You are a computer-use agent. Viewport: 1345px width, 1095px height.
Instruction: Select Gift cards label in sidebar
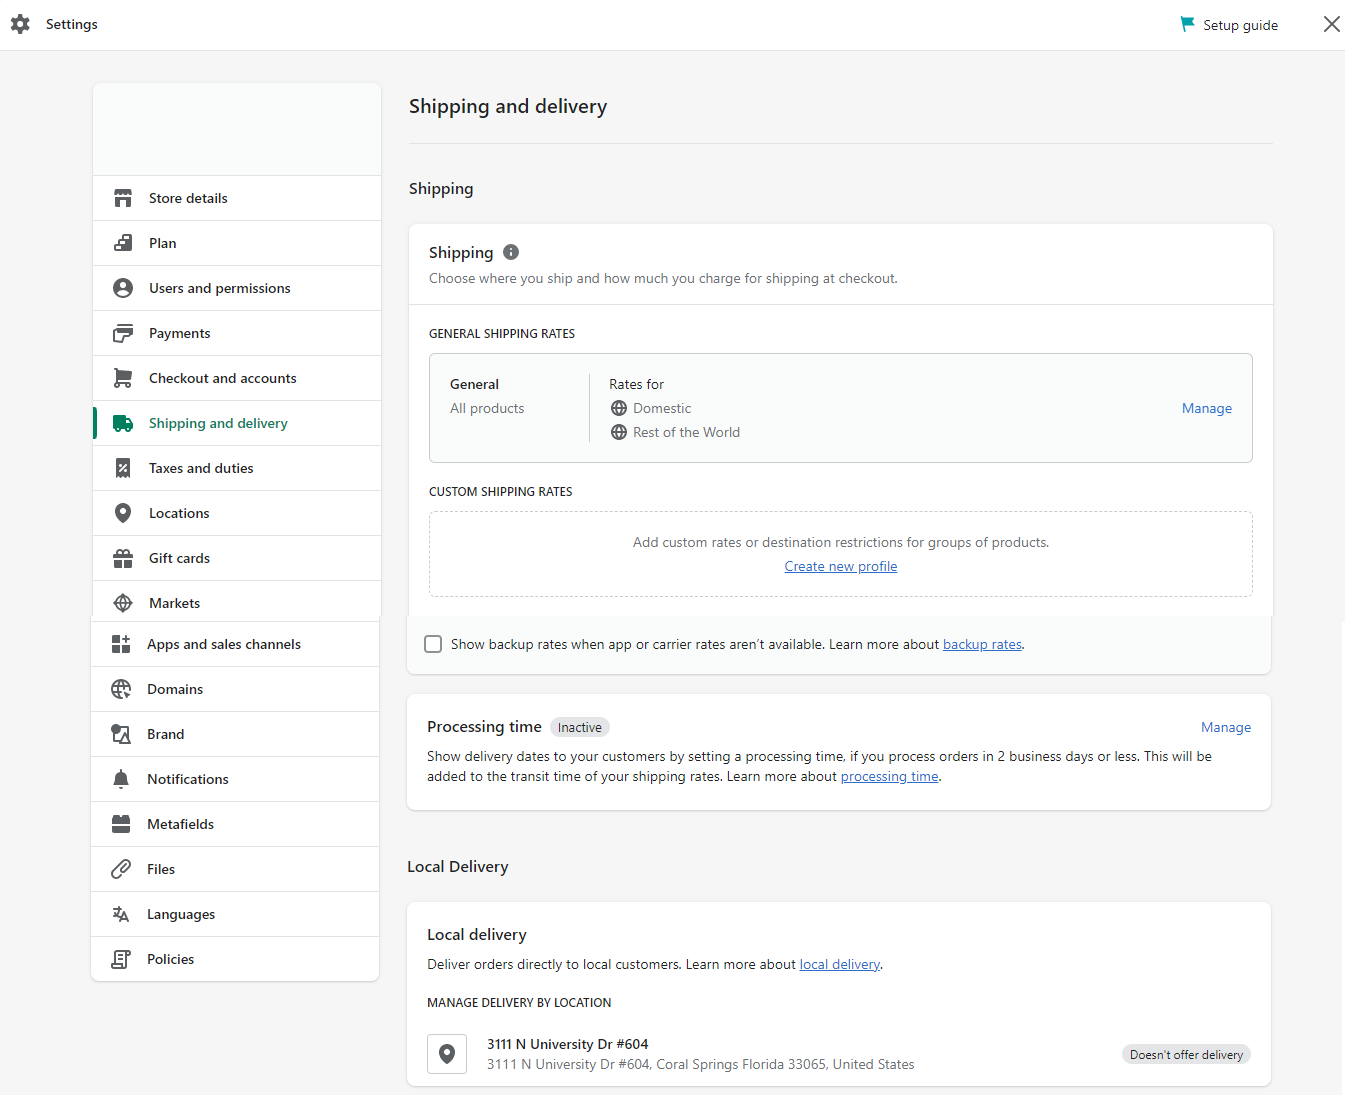point(180,558)
